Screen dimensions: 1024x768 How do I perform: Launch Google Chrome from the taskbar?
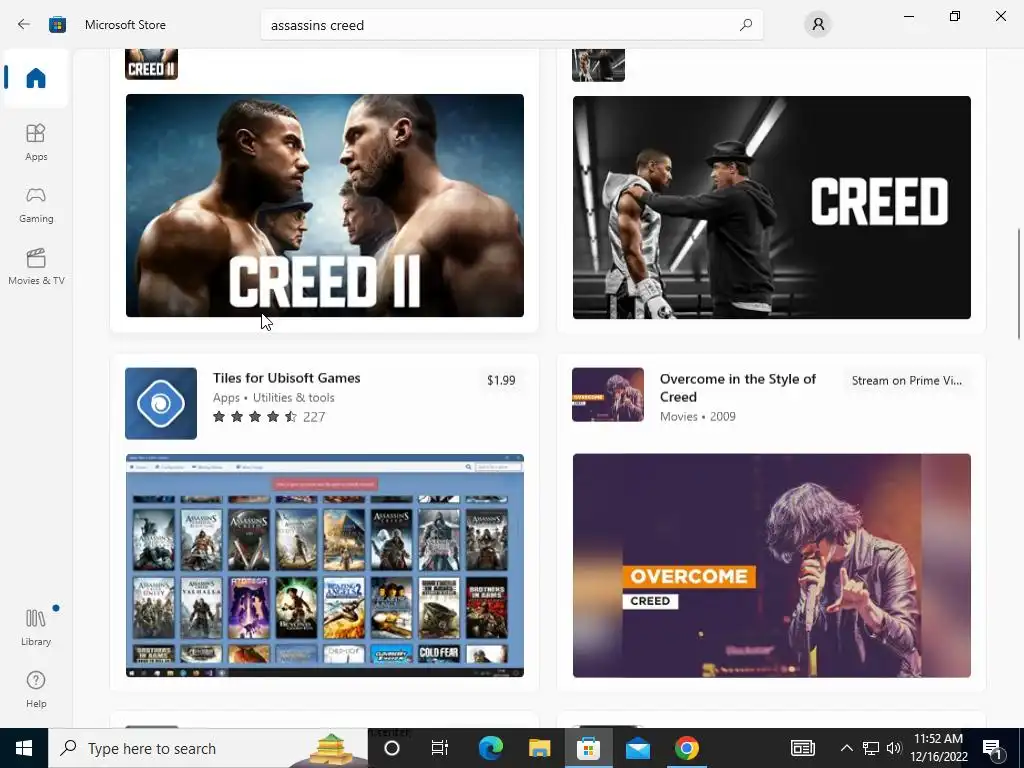pos(686,748)
